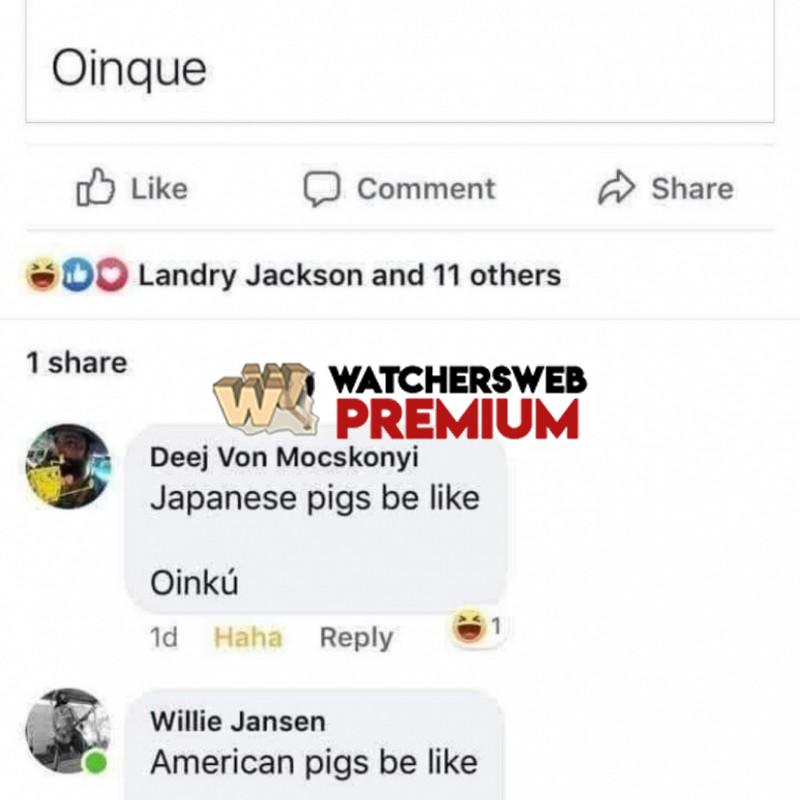Tap the Like button label
800x800 pixels.
160,189
